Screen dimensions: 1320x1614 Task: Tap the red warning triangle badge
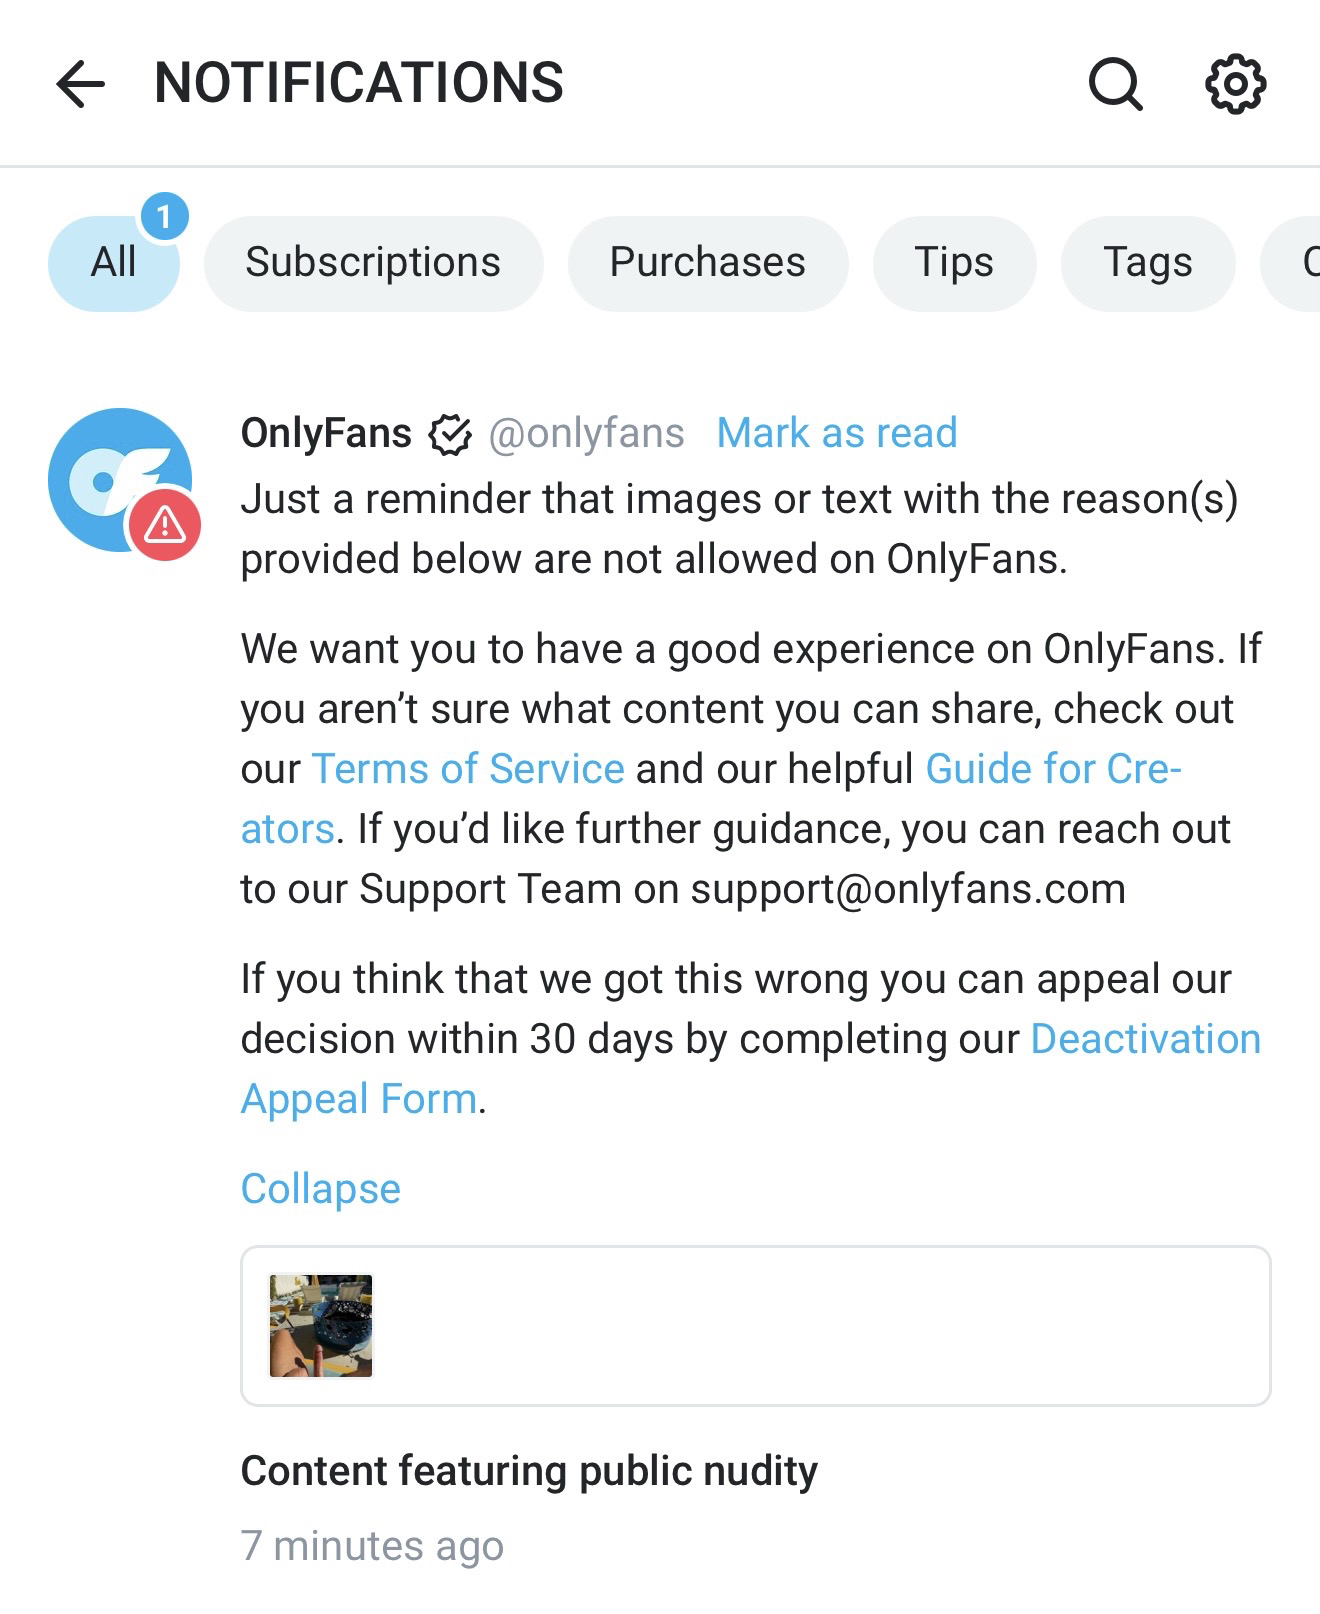164,525
